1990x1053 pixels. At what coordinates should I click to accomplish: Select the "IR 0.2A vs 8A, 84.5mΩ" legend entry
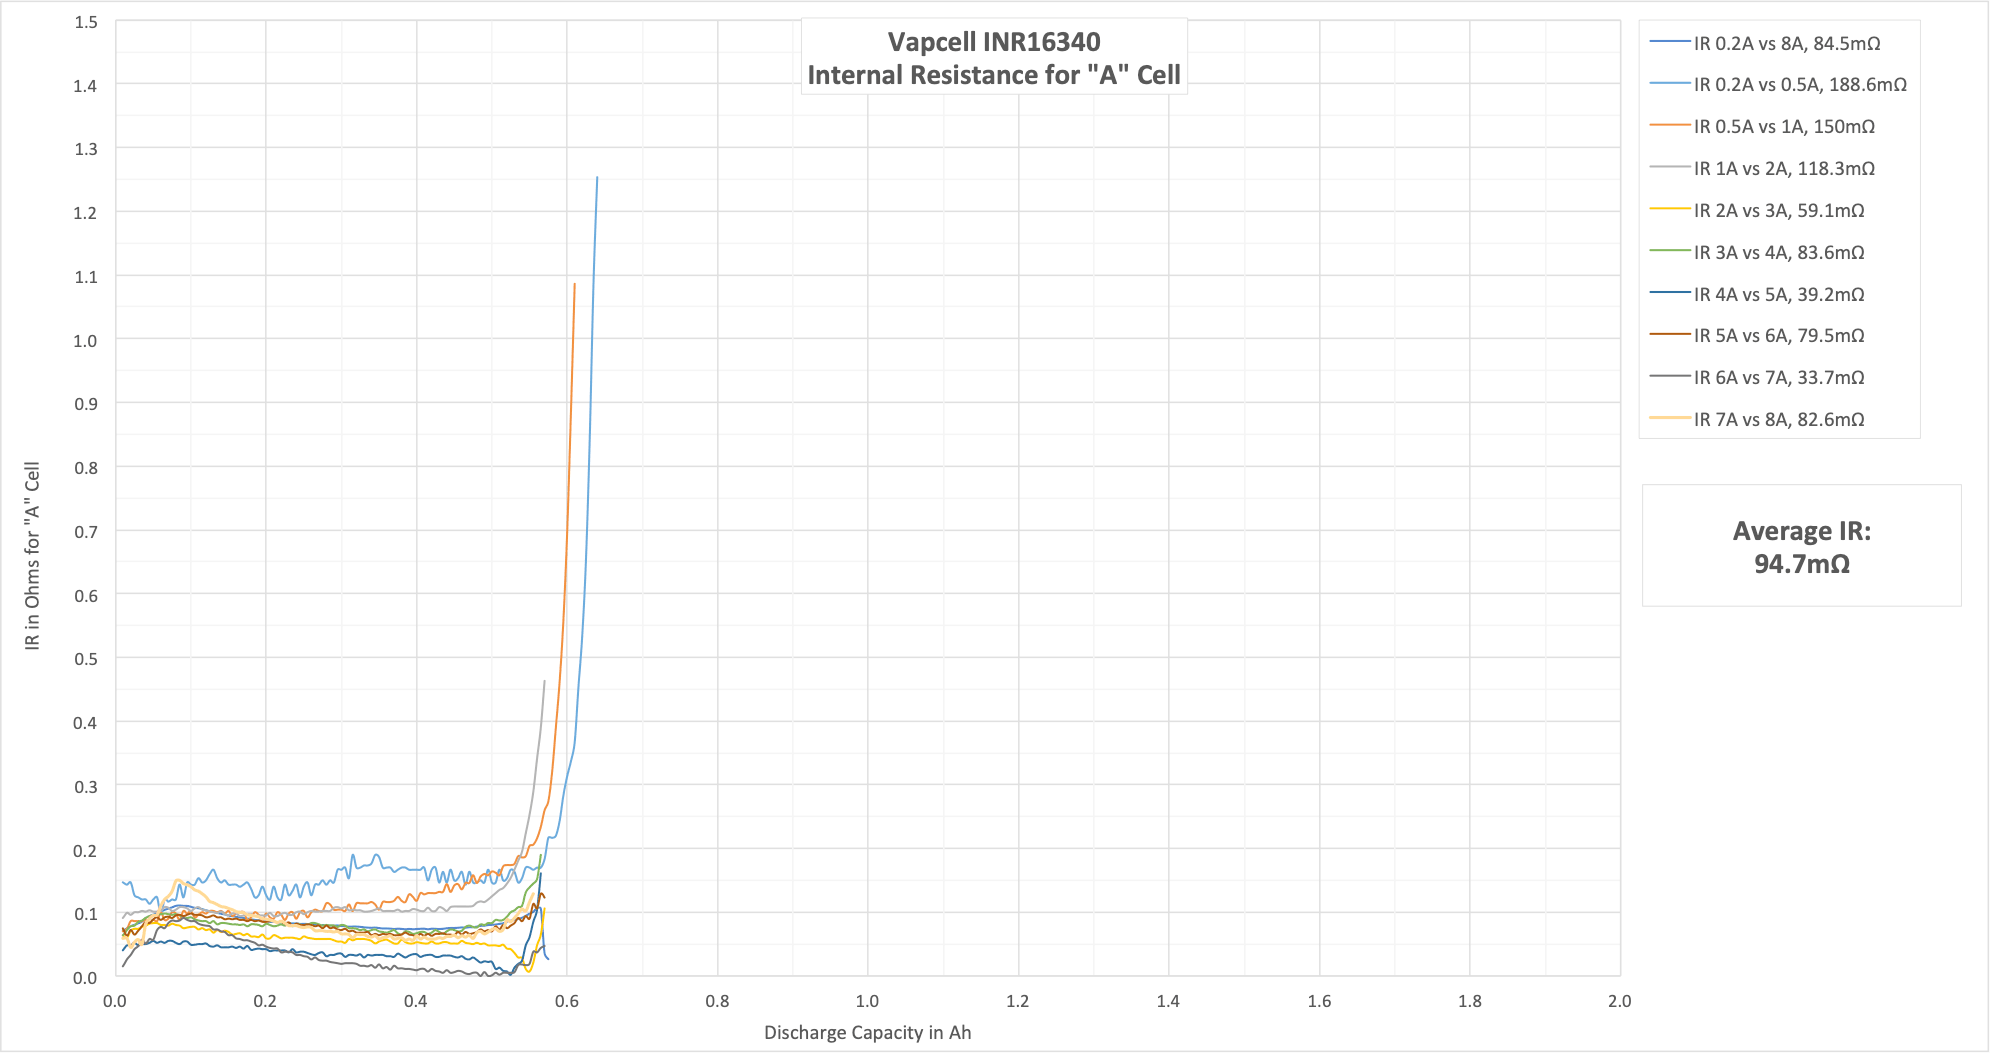coord(1786,44)
